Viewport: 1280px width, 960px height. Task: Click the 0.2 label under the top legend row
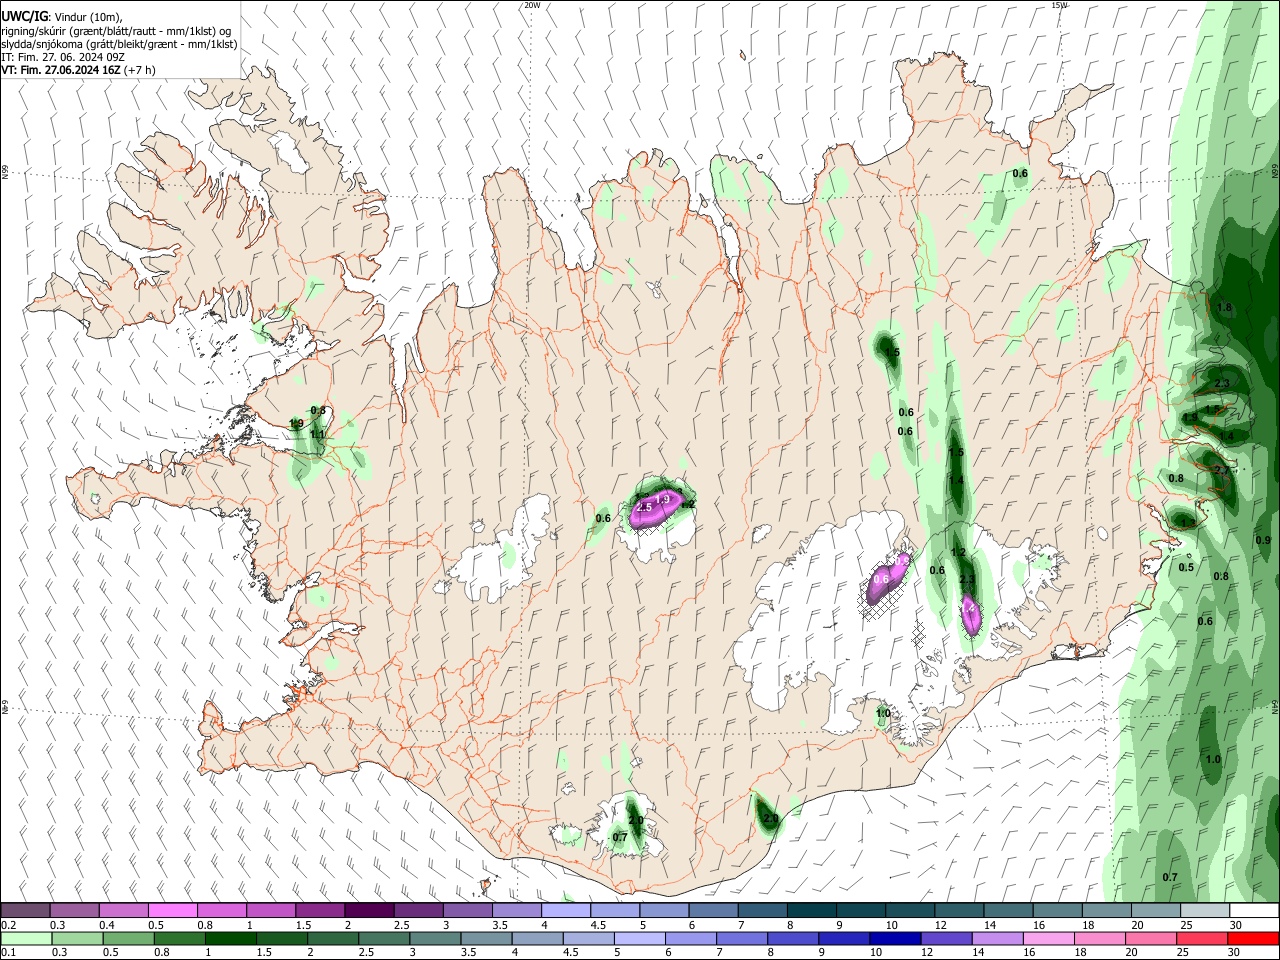tap(9, 925)
